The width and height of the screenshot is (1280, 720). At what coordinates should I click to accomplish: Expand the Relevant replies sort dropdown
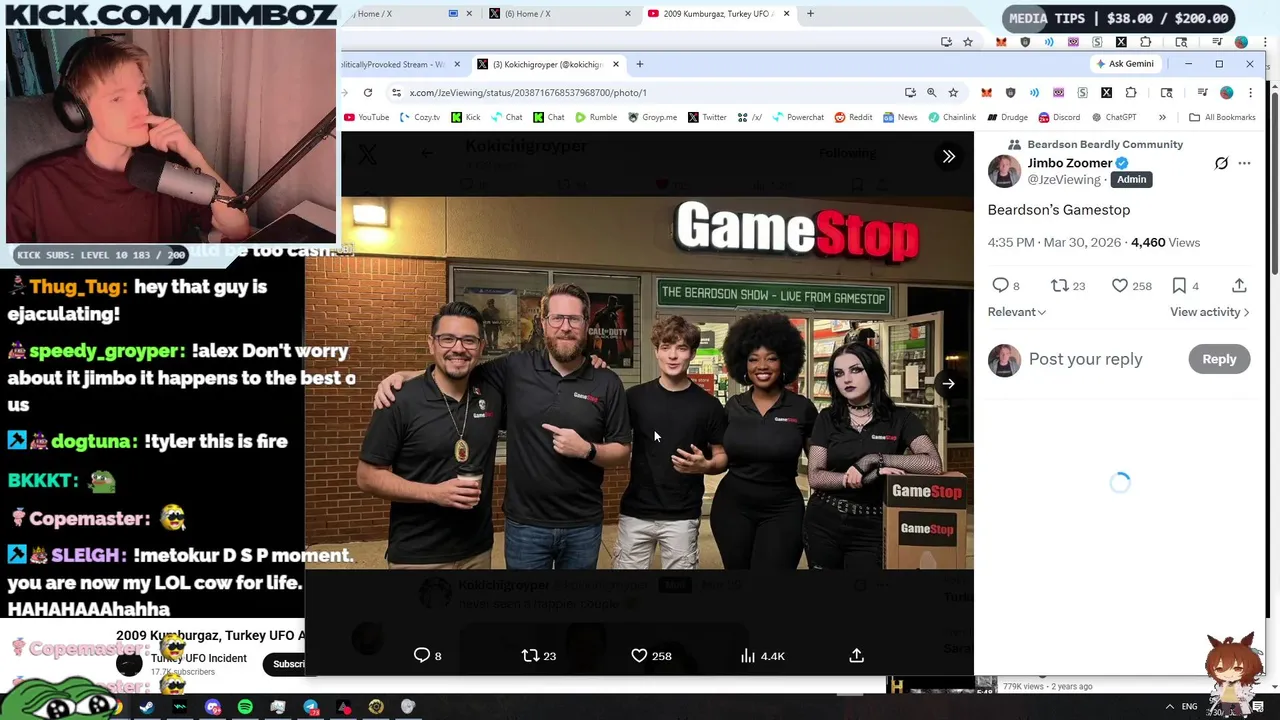pyautogui.click(x=1016, y=312)
